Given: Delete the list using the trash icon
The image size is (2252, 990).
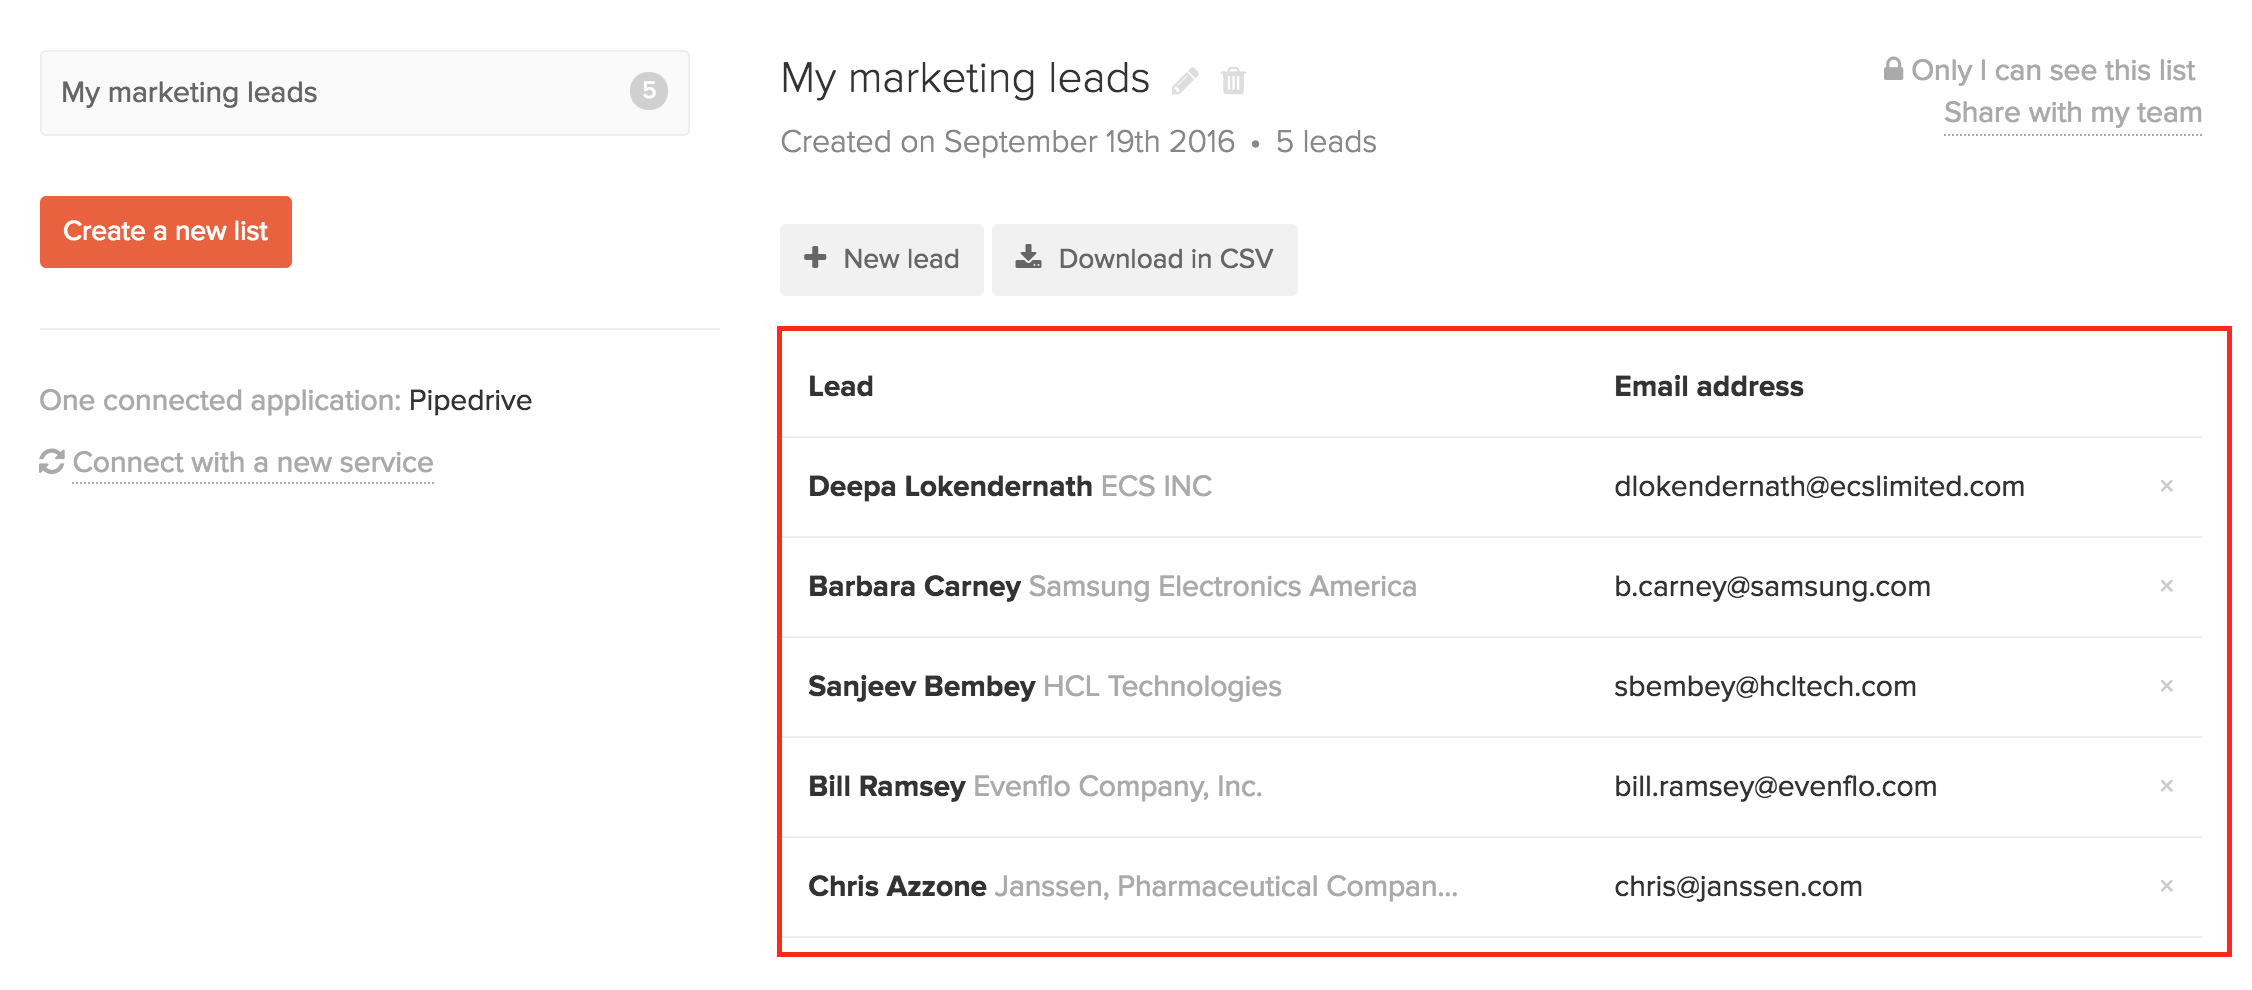Looking at the screenshot, I should [x=1234, y=81].
